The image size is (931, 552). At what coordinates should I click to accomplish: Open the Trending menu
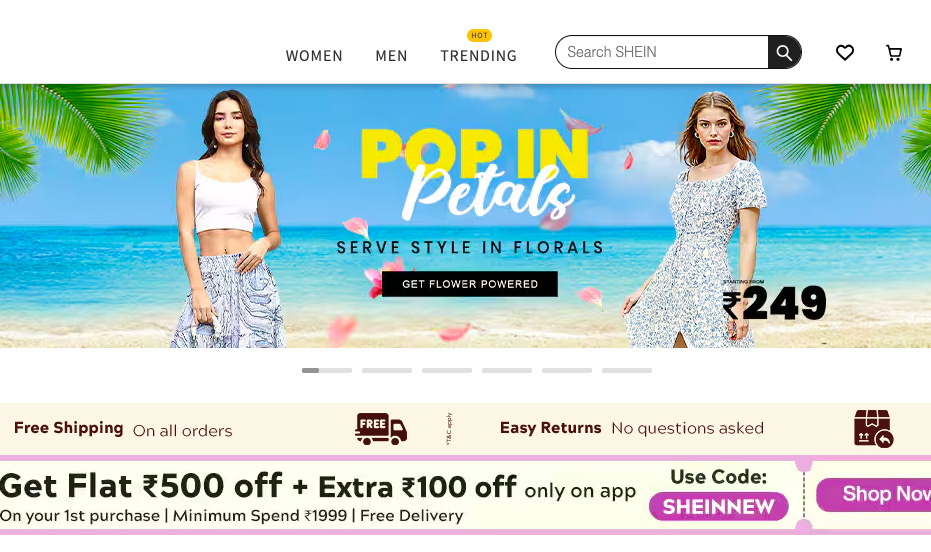[478, 56]
